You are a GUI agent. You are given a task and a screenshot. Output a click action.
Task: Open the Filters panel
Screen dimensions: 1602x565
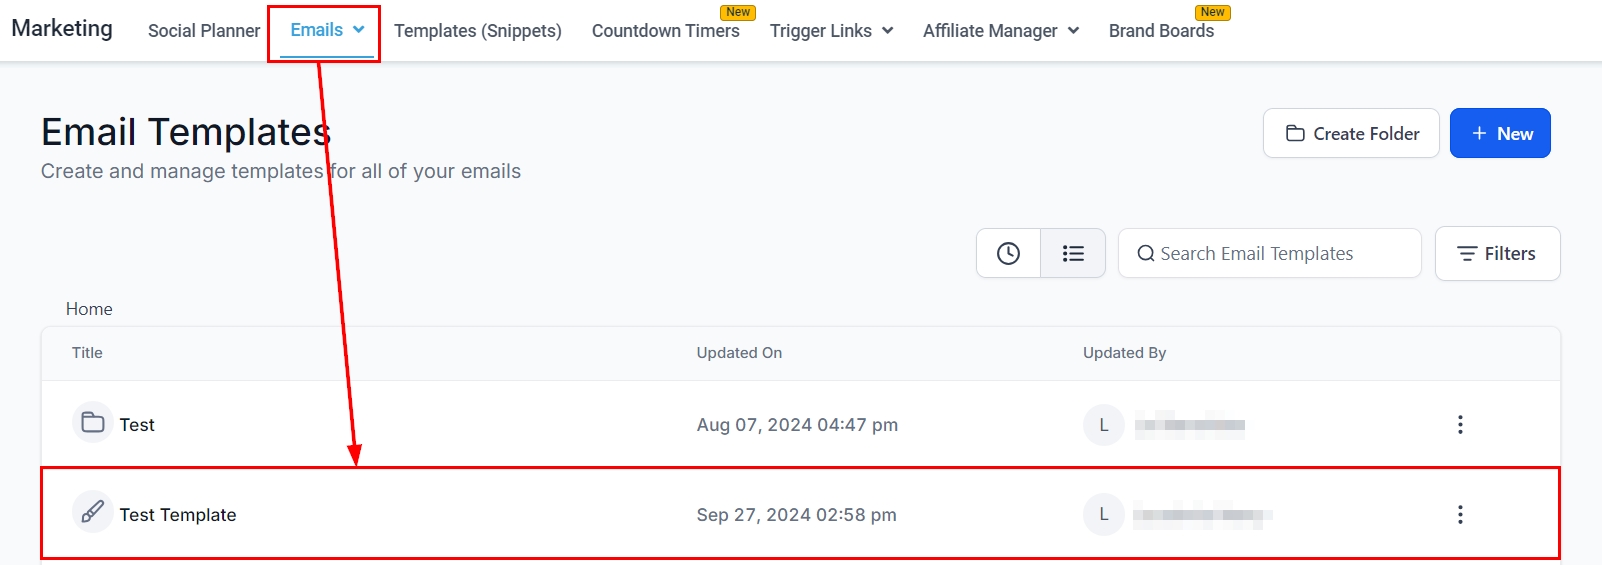coord(1497,254)
